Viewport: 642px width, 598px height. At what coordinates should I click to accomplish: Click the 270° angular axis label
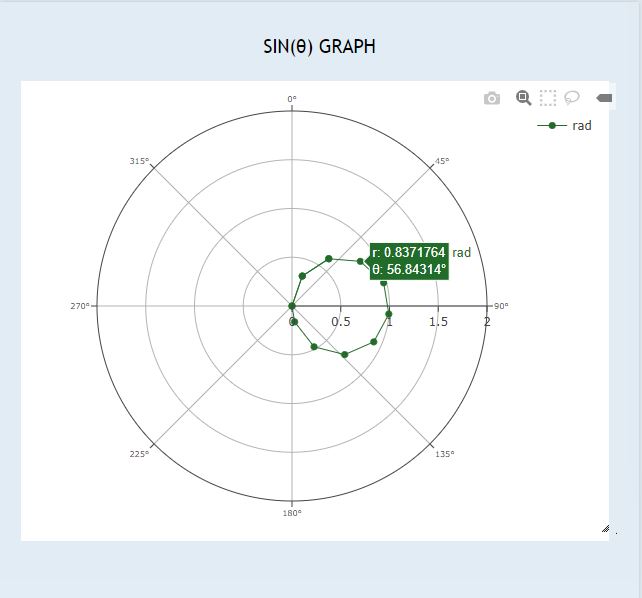tap(80, 306)
